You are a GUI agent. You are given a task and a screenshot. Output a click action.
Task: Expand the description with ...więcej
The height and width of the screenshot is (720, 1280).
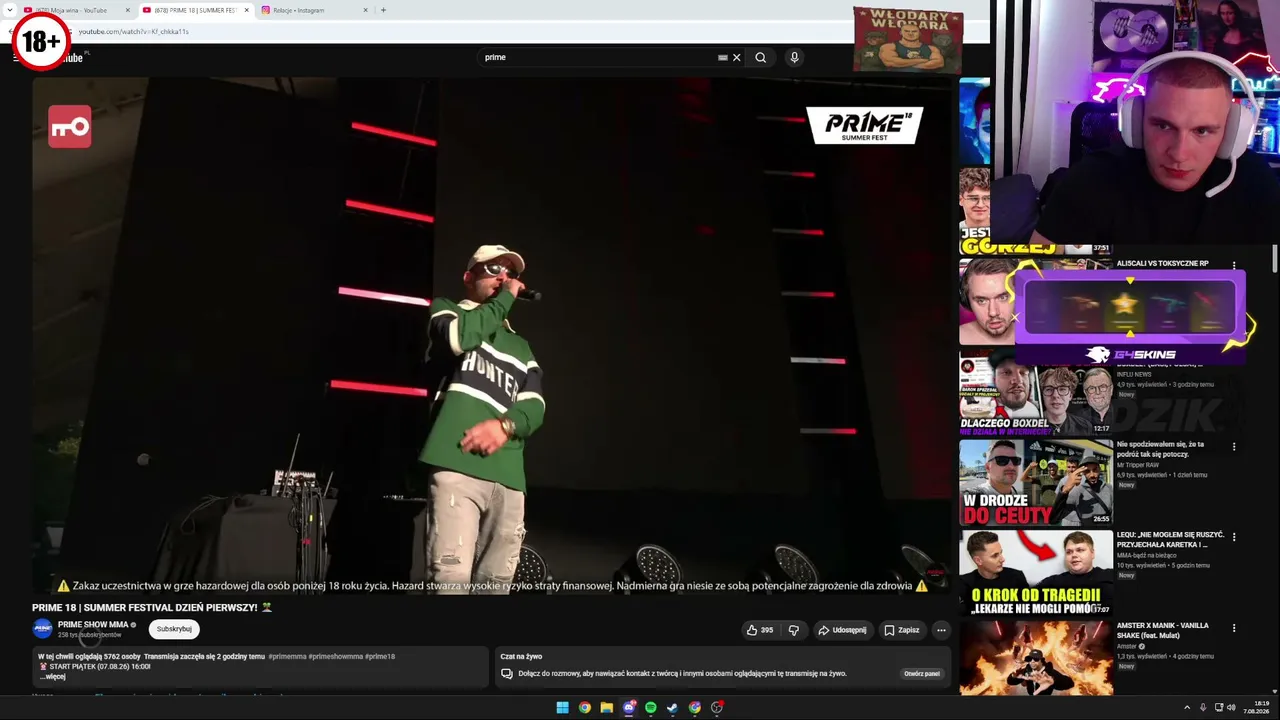[51, 677]
